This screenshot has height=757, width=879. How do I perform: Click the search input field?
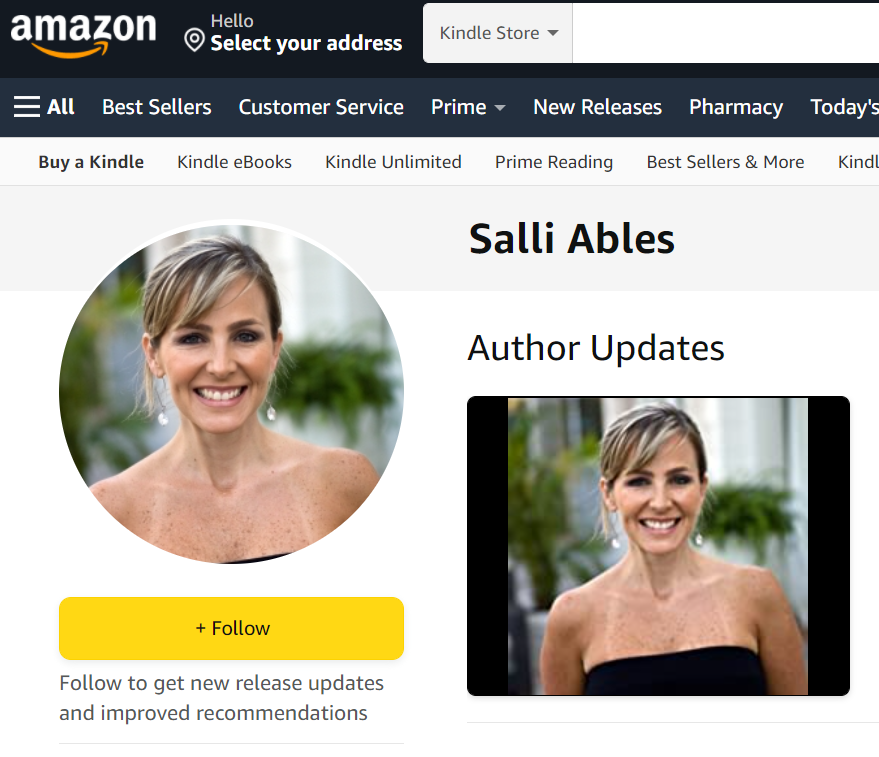[x=725, y=33]
